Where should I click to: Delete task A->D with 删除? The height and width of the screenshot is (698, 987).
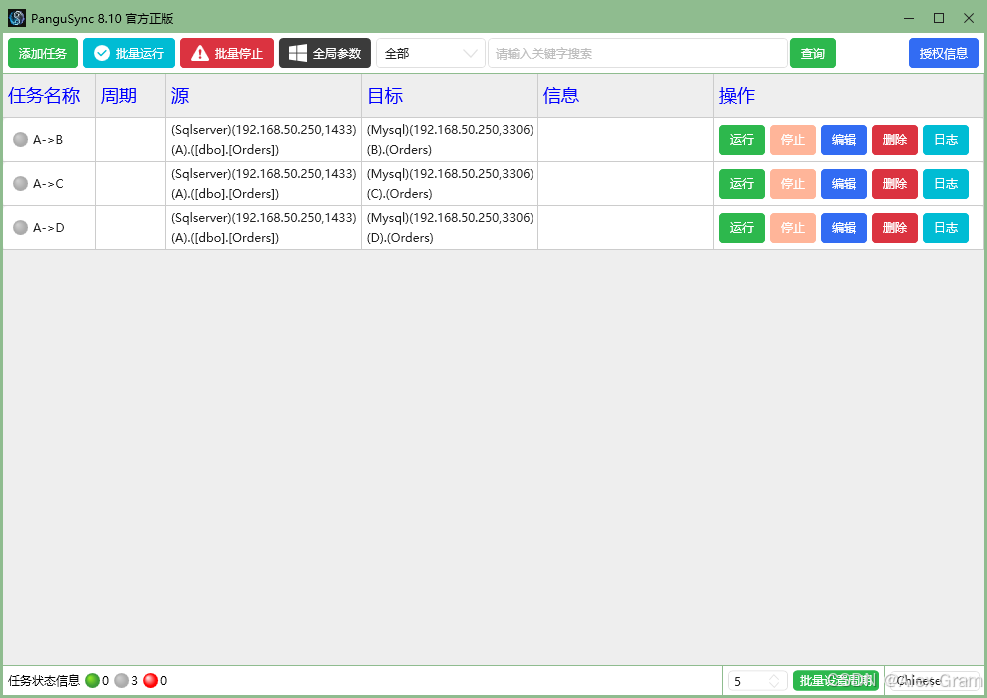pos(895,228)
